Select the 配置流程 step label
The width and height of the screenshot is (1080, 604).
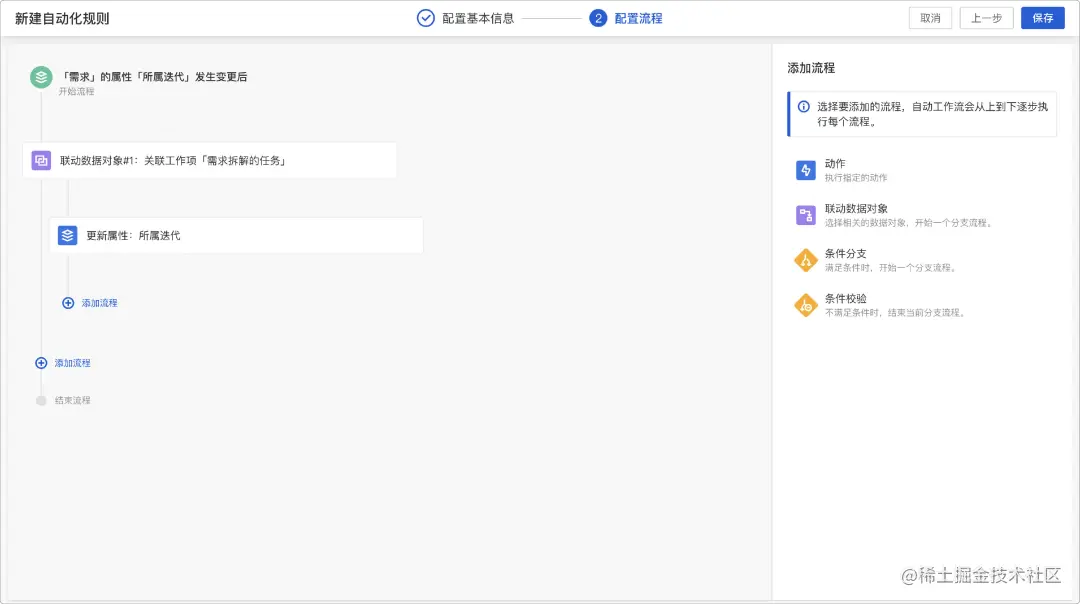point(638,19)
